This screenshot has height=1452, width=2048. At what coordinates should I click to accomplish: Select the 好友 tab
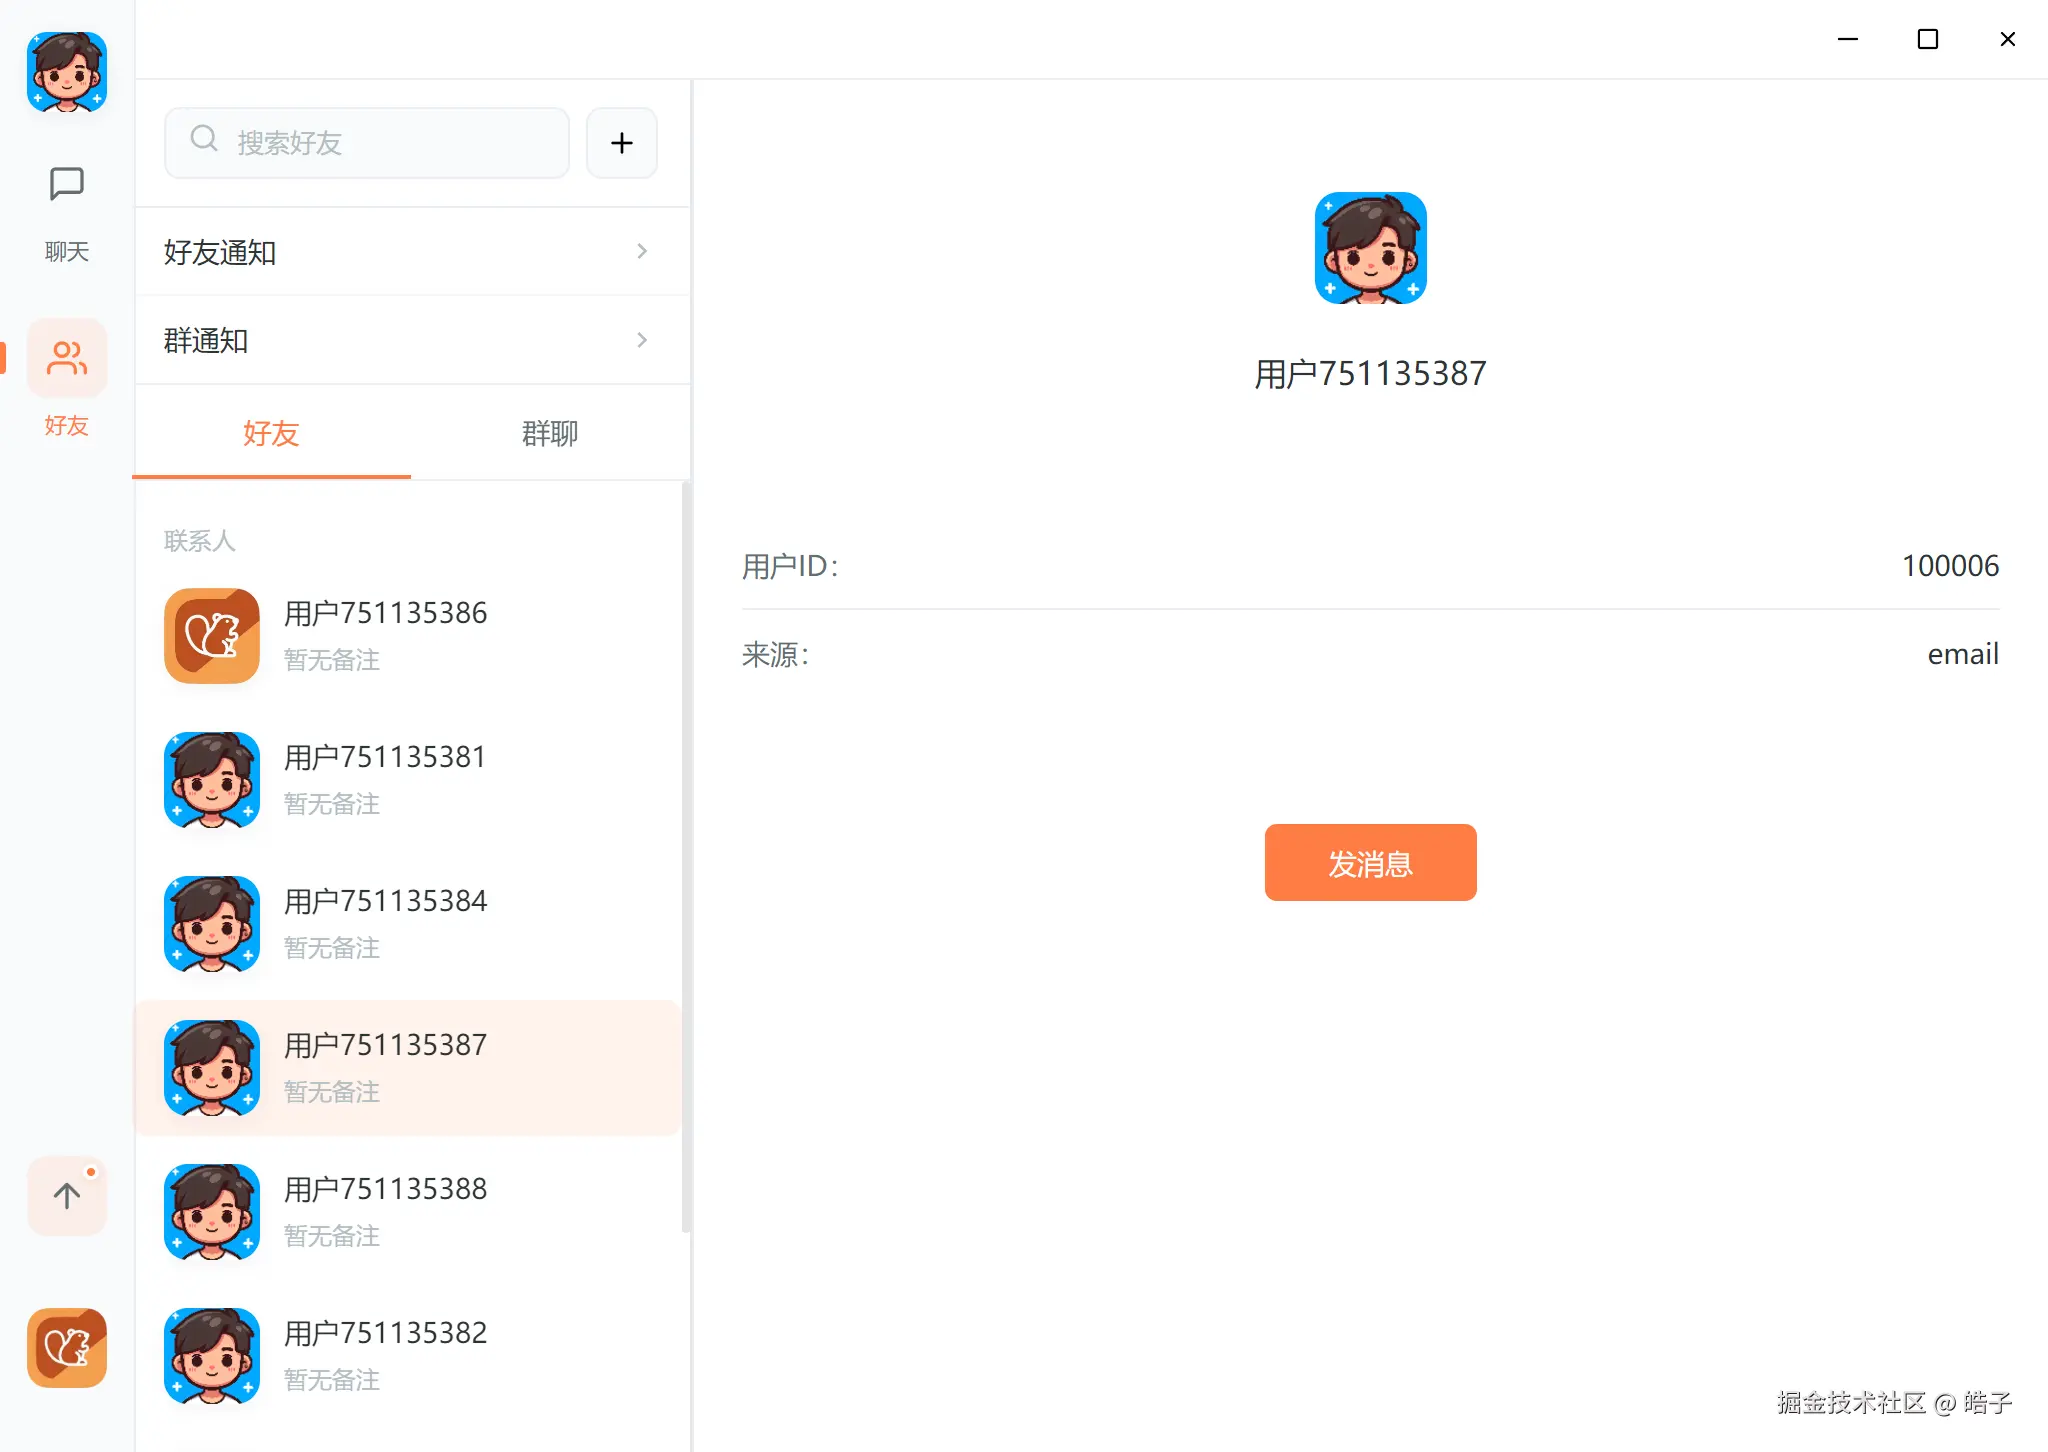pos(271,433)
